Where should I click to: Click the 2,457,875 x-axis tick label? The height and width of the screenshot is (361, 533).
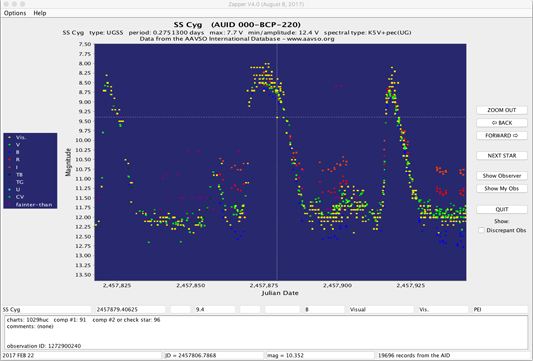(264, 286)
